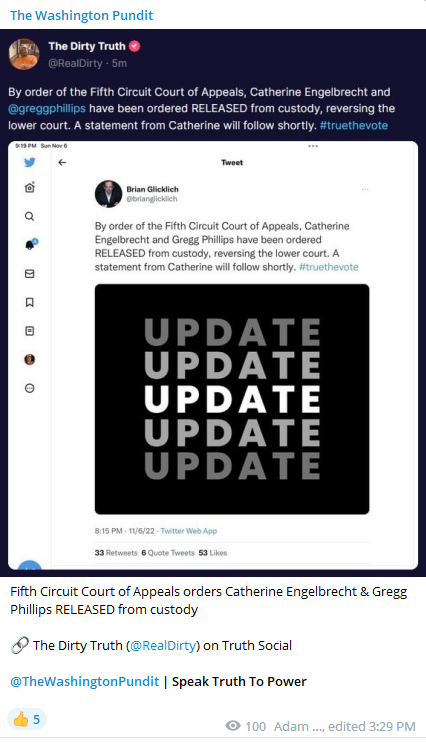Open the more options circle icon in sidebar
Screen dimensions: 426x743
29,388
